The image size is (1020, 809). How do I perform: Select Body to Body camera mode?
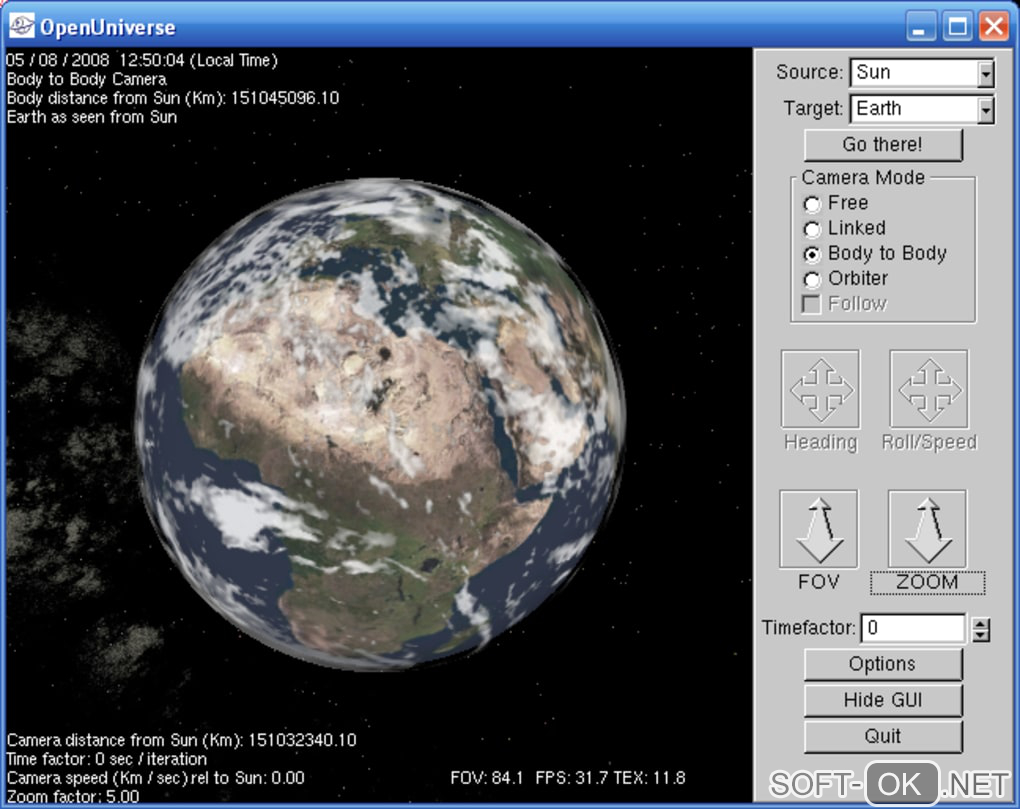[811, 254]
